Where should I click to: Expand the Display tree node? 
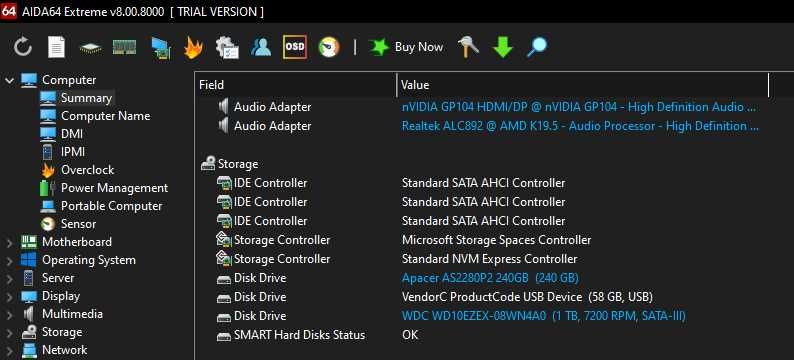[x=9, y=297]
